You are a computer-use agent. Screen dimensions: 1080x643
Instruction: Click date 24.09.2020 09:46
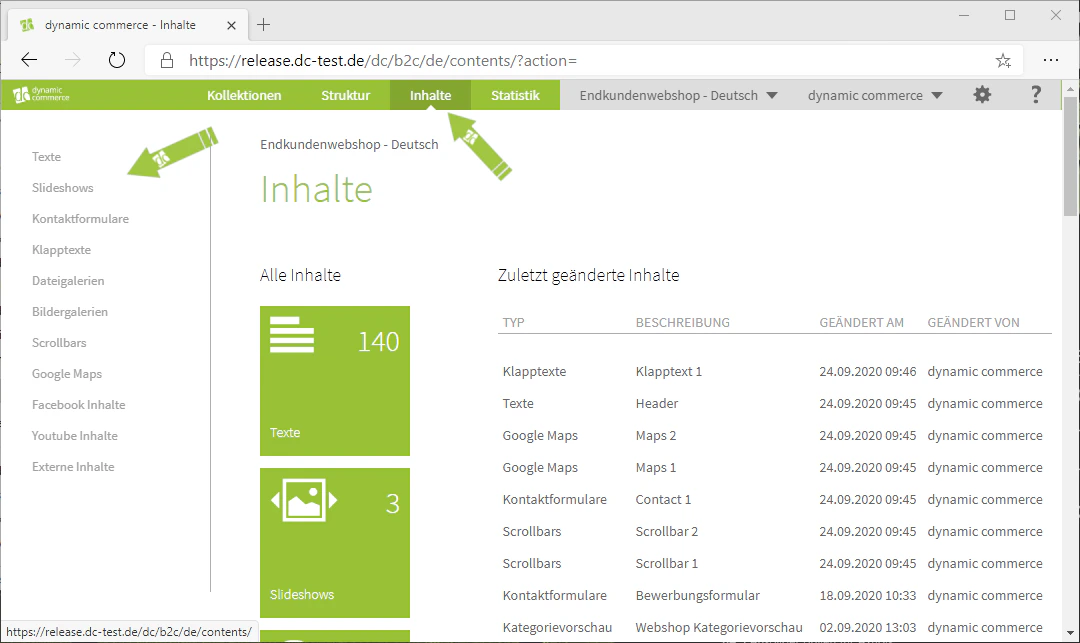point(868,371)
